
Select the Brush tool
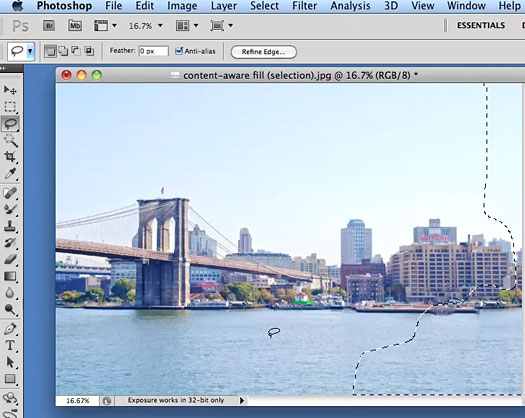pos(10,209)
